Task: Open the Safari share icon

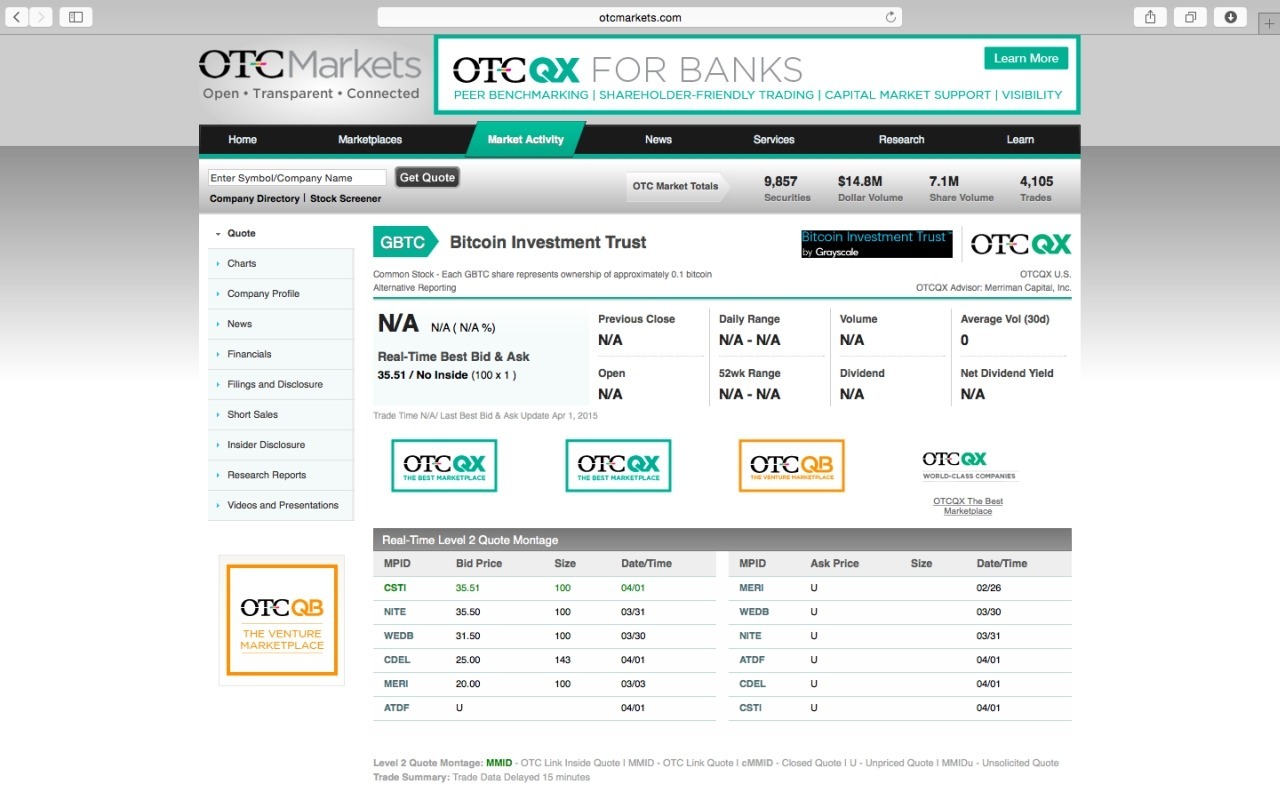Action: 1150,17
